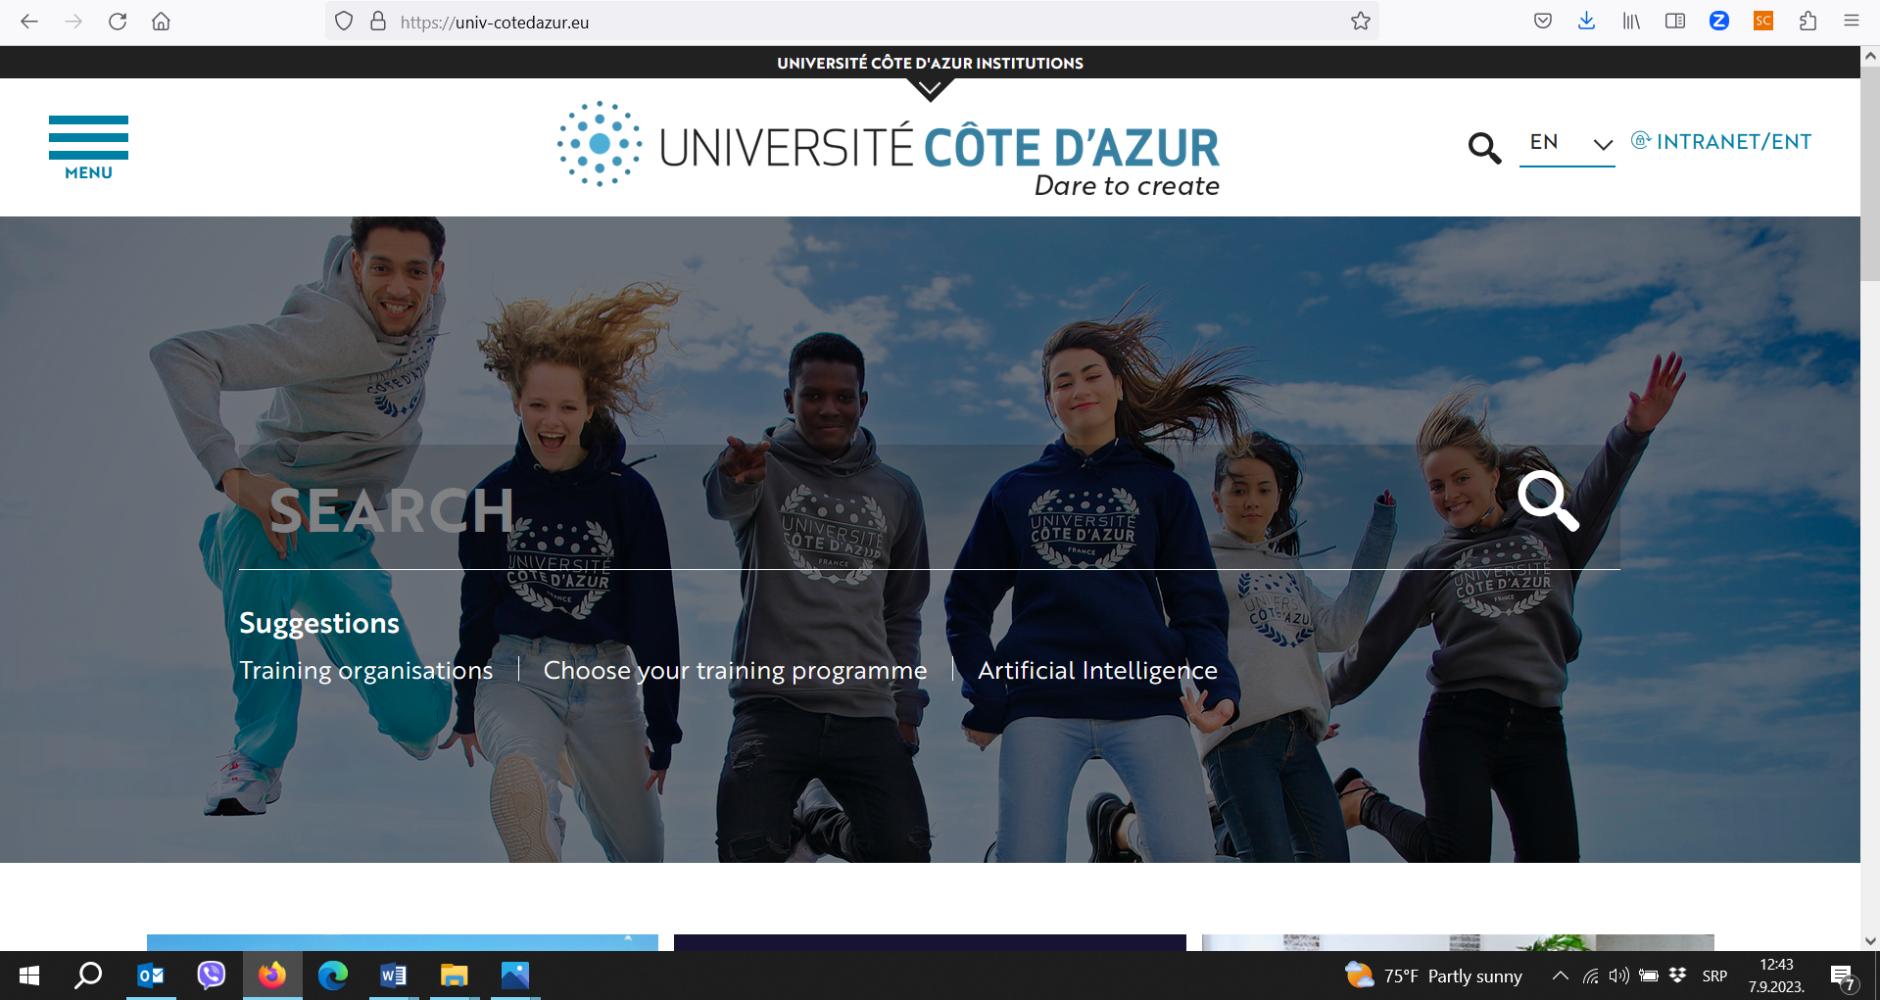
Task: Click the magnifier in the hero search bar
Action: click(x=1548, y=503)
